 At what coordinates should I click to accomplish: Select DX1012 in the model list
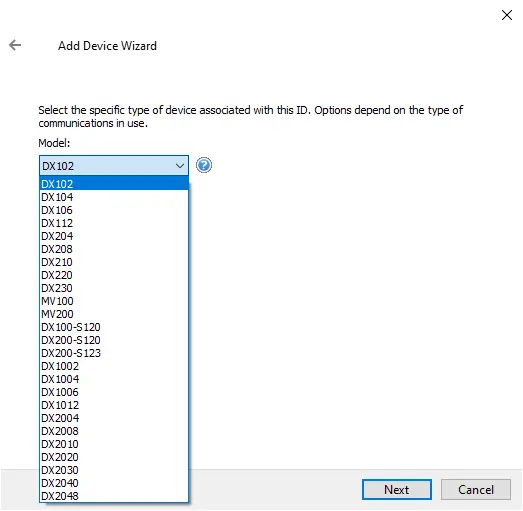click(114, 405)
